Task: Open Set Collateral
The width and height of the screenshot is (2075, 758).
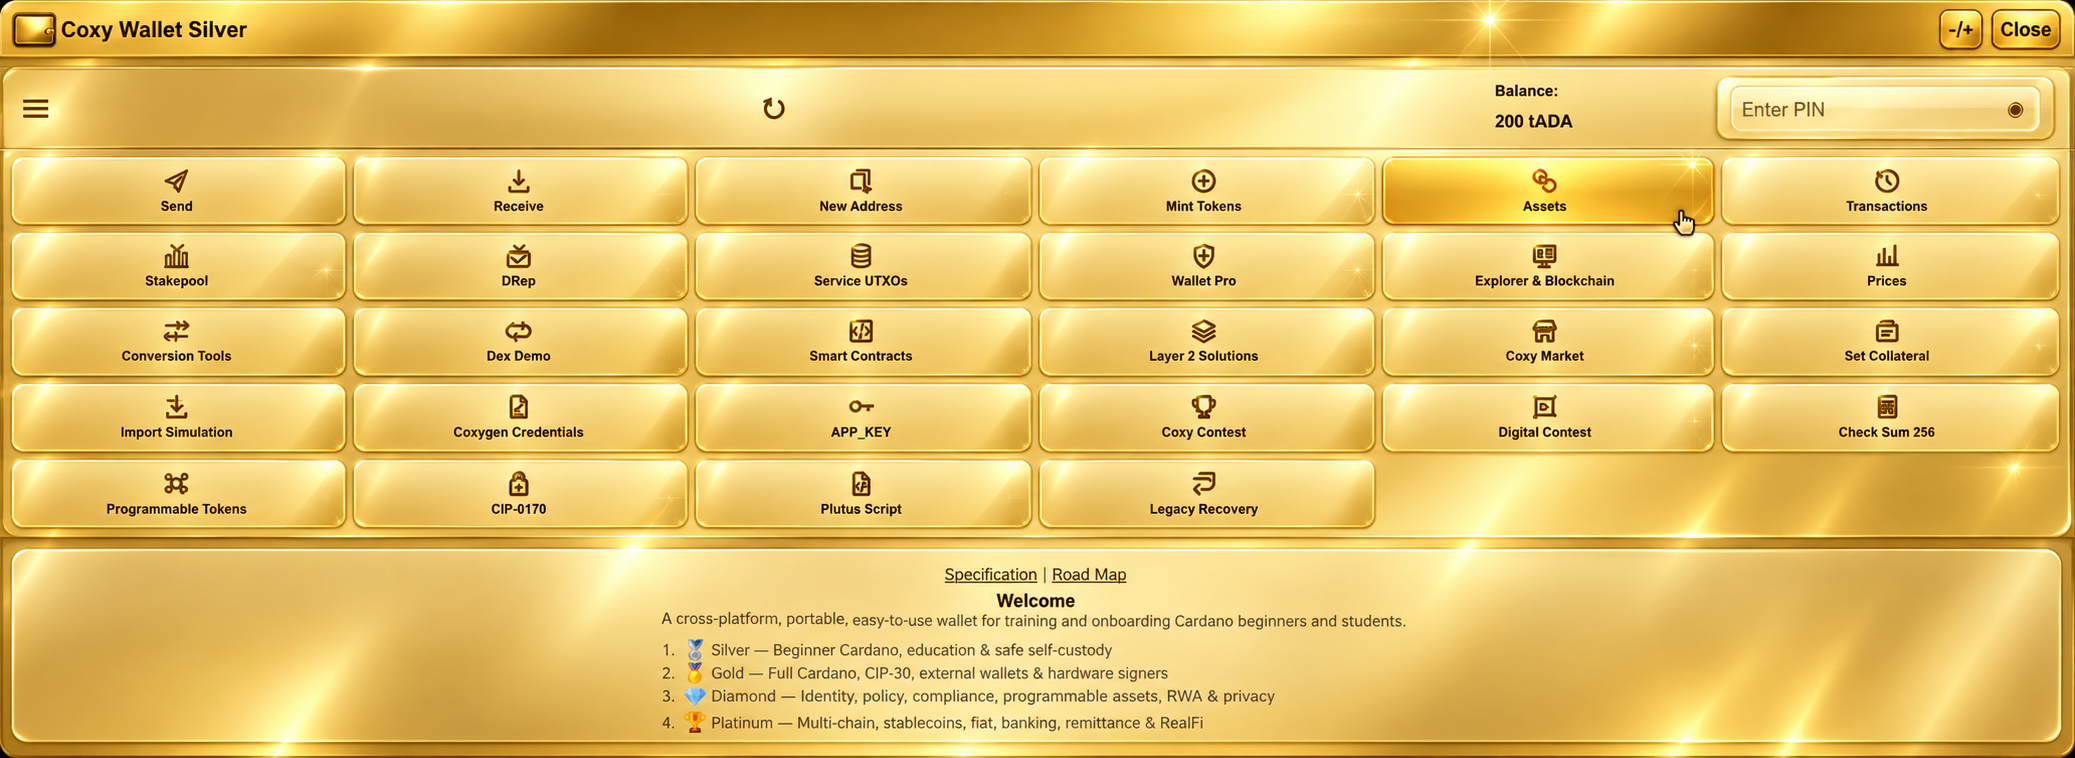Action: [1889, 342]
